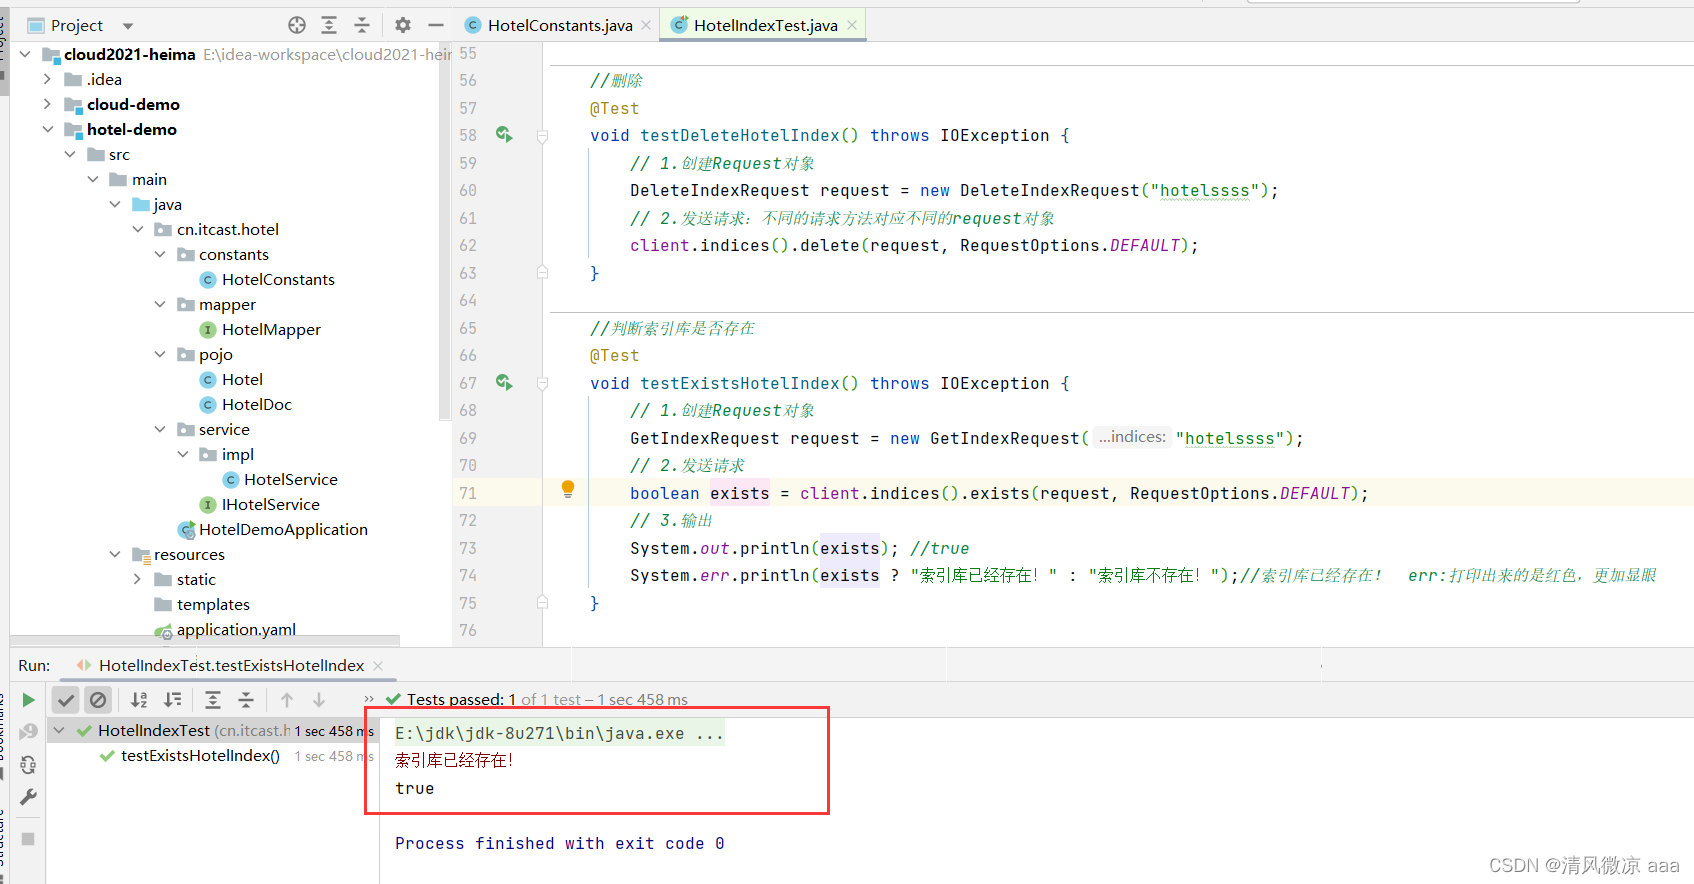Close HotelConstants.java tab
The width and height of the screenshot is (1694, 884).
pyautogui.click(x=646, y=25)
